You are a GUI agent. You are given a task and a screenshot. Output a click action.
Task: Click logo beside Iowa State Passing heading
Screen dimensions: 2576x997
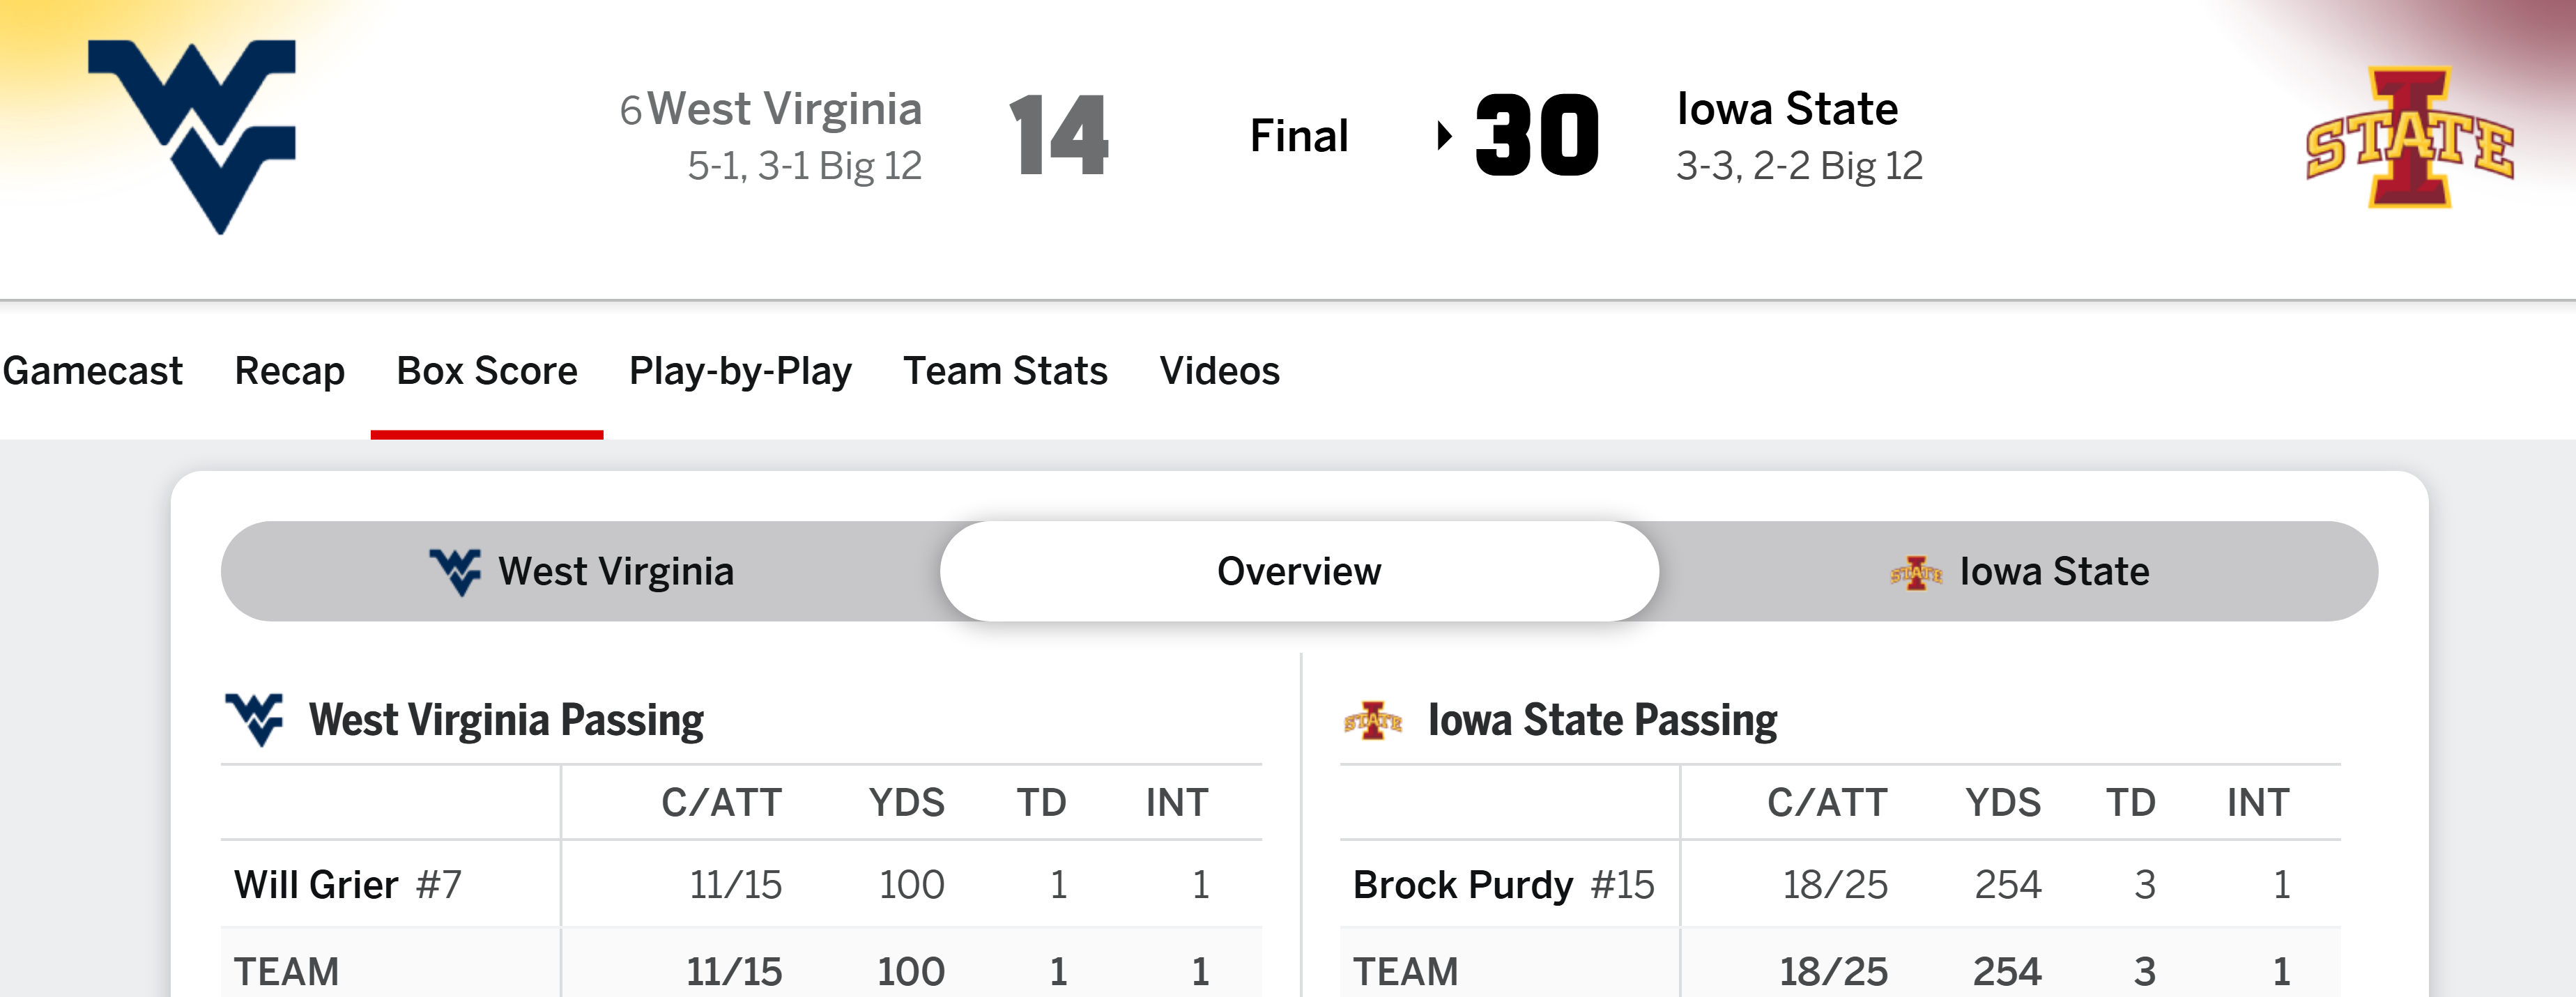coord(1373,720)
